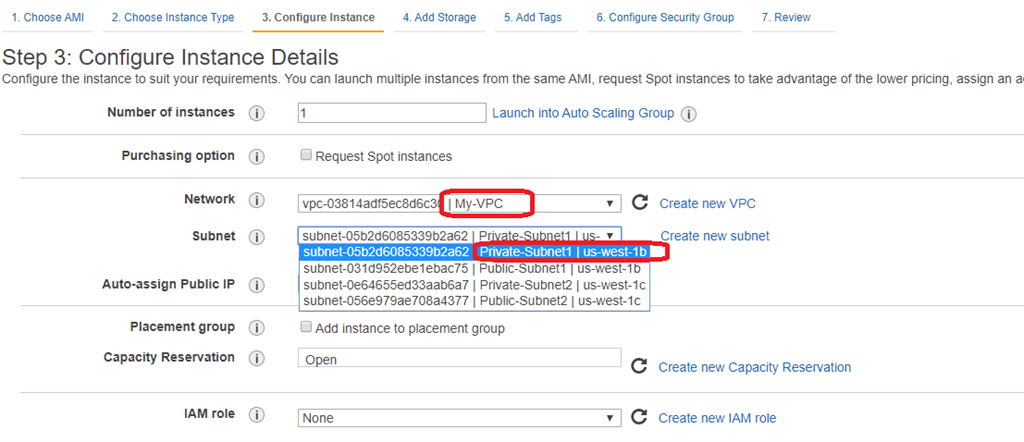
Task: Click the Create new IAM role link
Action: tap(717, 418)
